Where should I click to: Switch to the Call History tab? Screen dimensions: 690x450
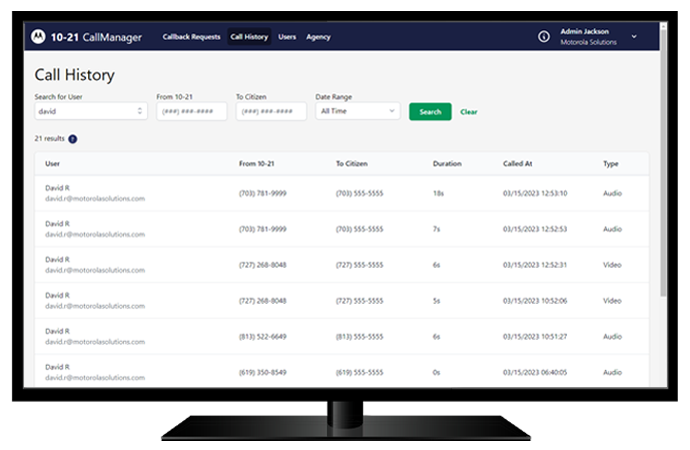(249, 37)
